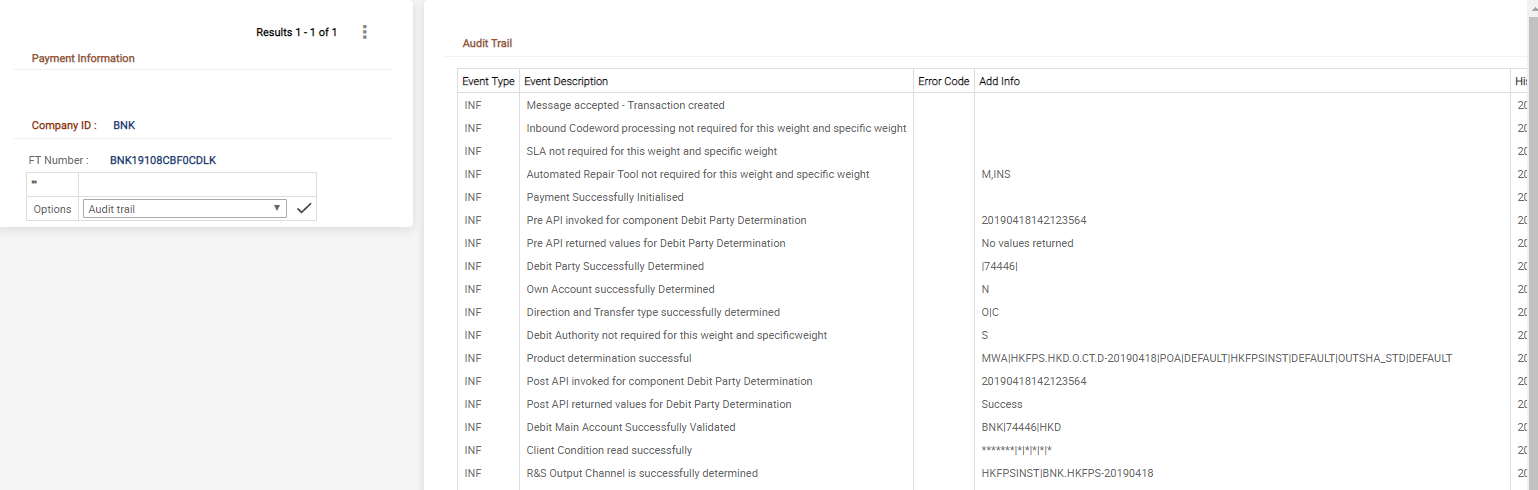Click the Results 1 - 1 of 1 label
This screenshot has width=1538, height=490.
(x=296, y=33)
